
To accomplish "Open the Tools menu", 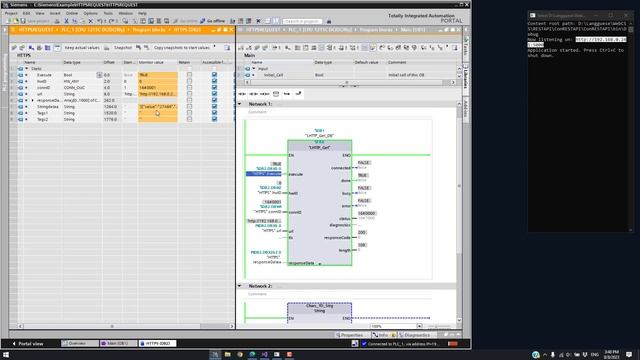I will pos(108,13).
